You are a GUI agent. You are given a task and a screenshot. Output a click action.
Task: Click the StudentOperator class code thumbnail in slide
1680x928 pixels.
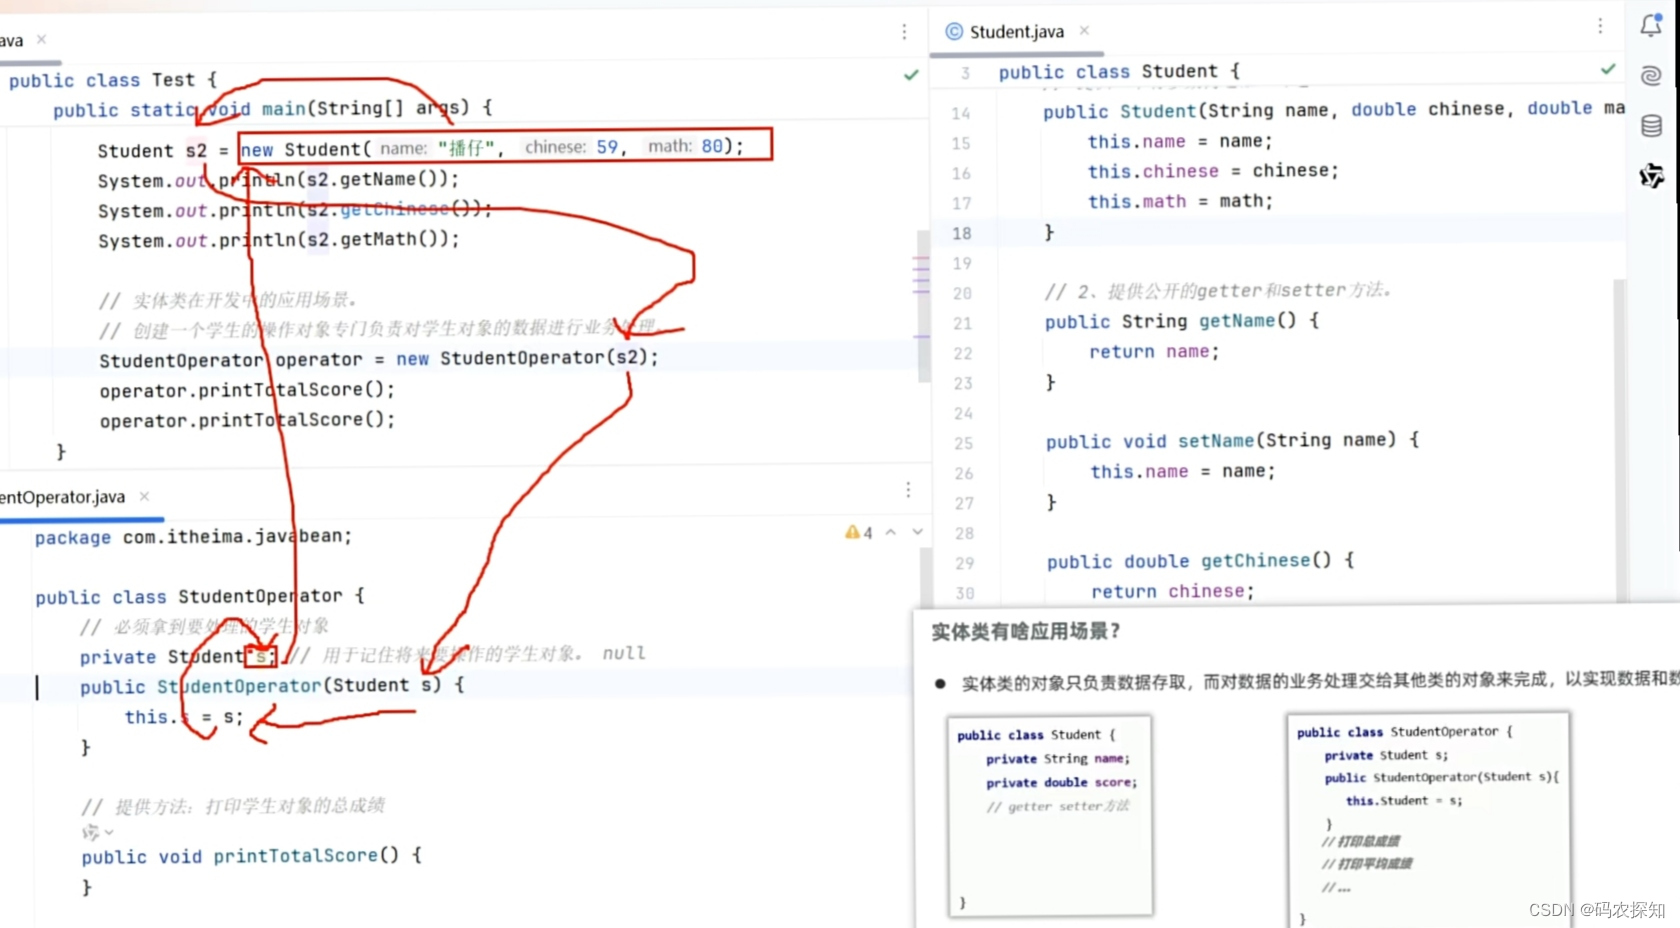(x=1428, y=820)
